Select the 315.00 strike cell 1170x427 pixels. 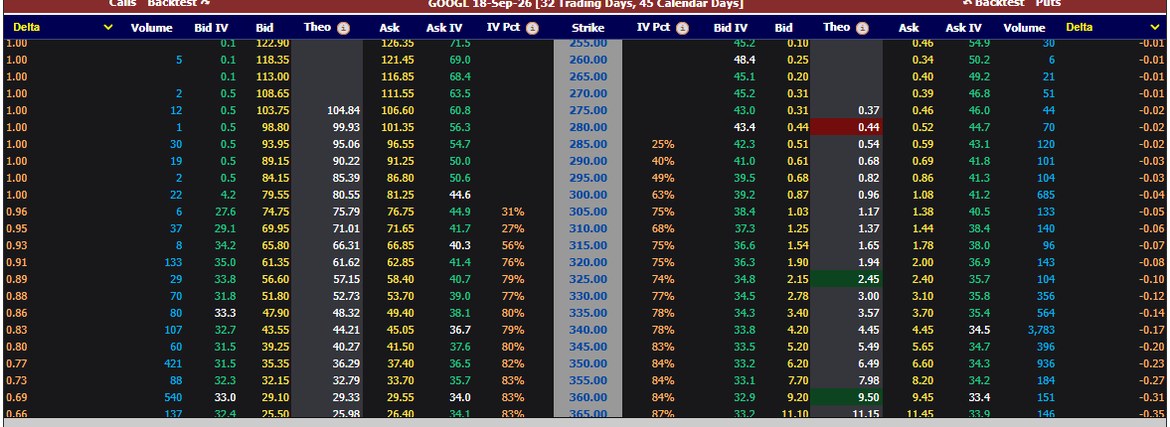(588, 246)
